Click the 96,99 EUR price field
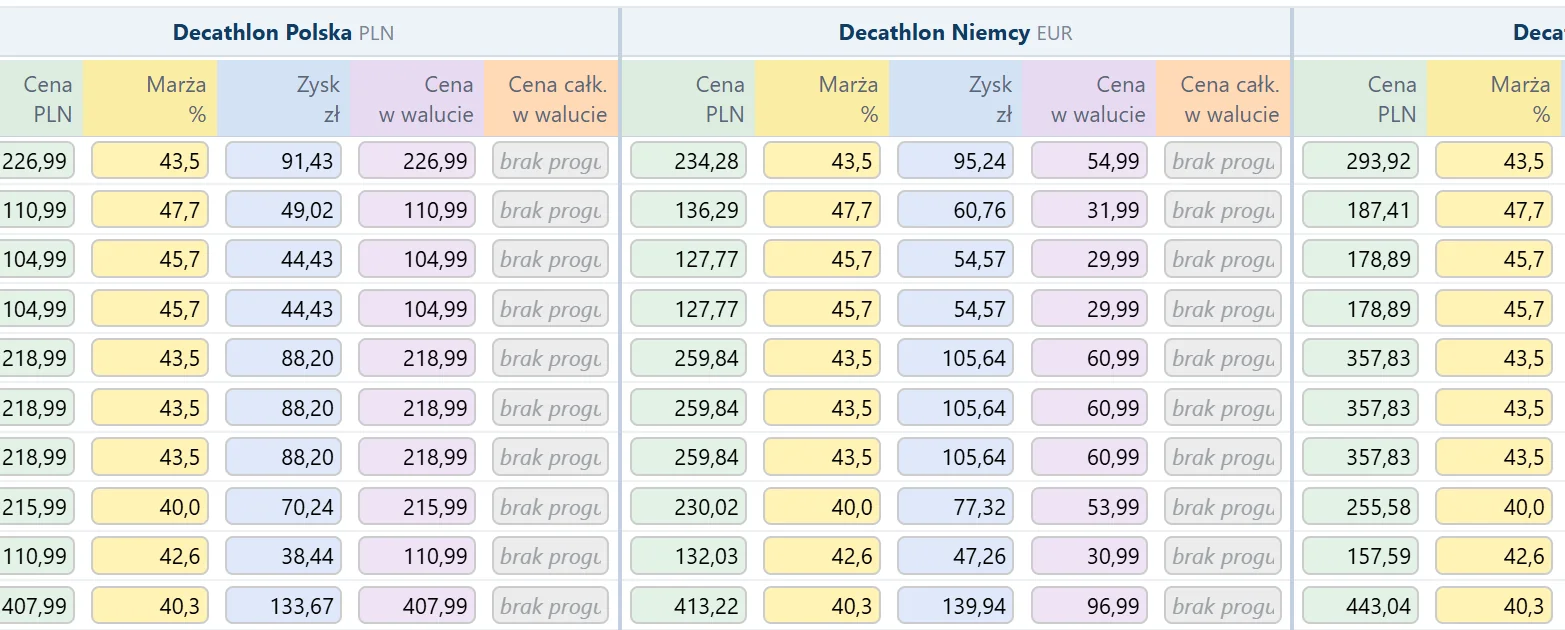This screenshot has width=1565, height=630. tap(1089, 606)
